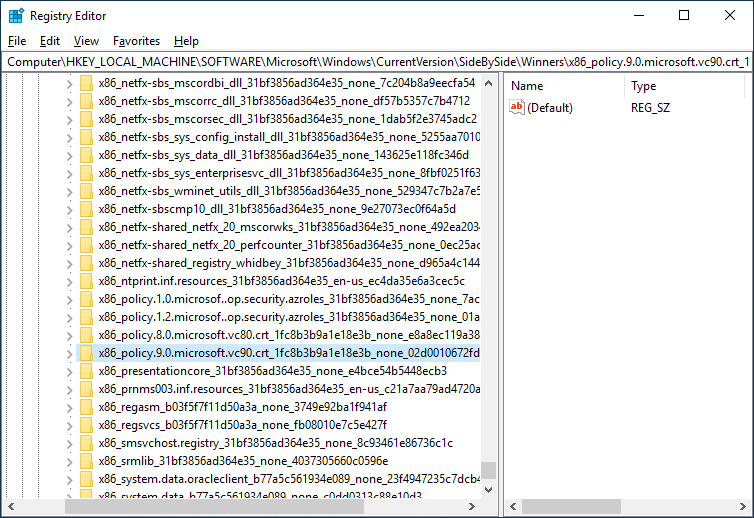754x518 pixels.
Task: Click folder icon for x86_netfx-sbs_sys_config_install_dll key
Action: pos(86,137)
